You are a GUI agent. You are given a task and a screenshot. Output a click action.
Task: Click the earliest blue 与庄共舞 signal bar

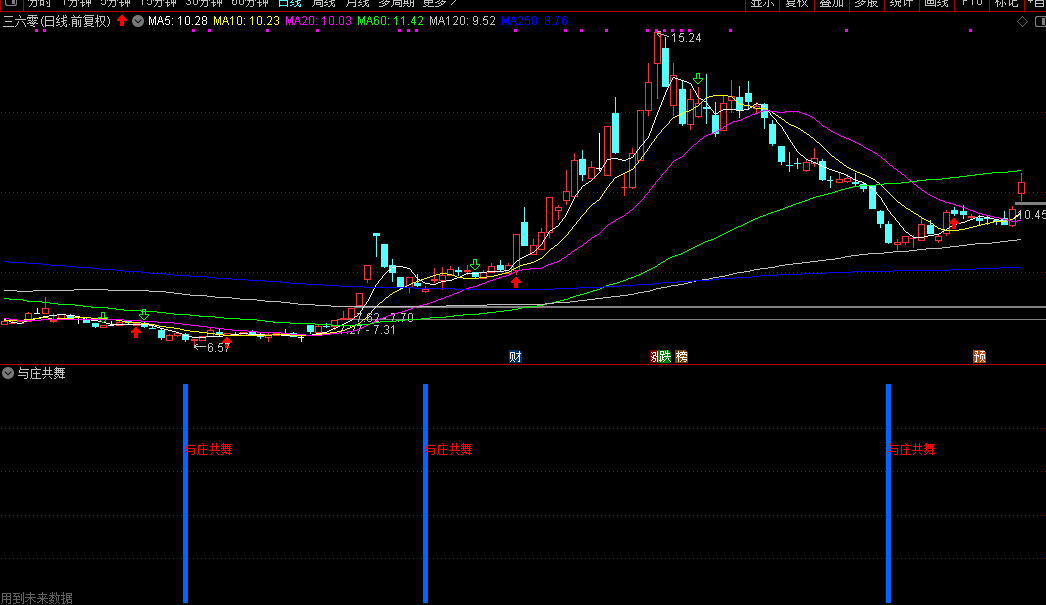[x=185, y=493]
